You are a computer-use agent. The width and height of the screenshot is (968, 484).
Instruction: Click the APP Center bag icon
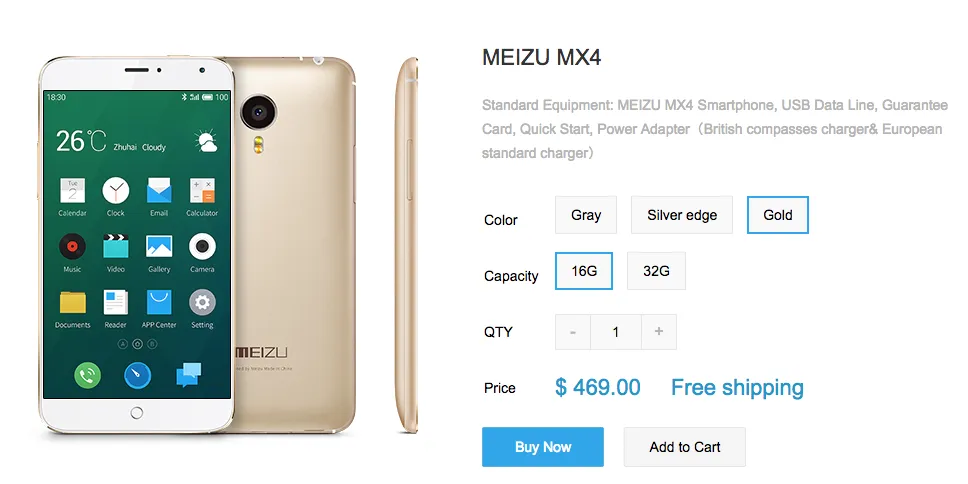[159, 302]
